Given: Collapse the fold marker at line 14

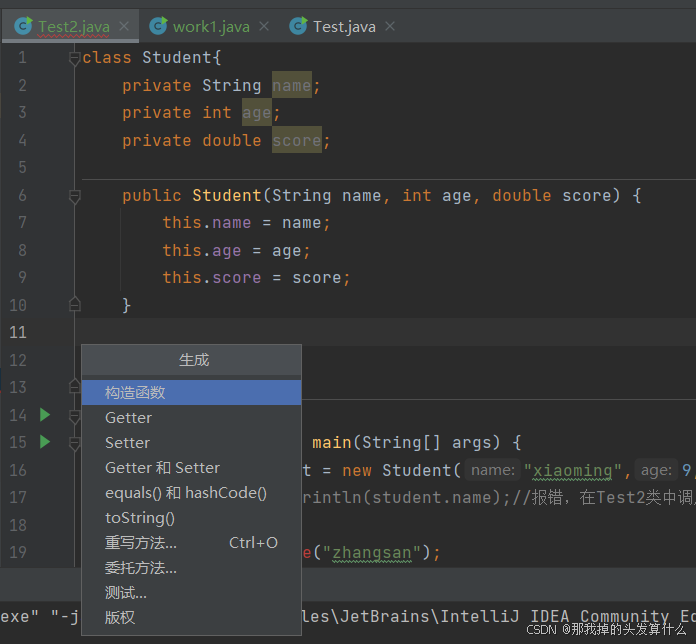Looking at the screenshot, I should [x=75, y=416].
